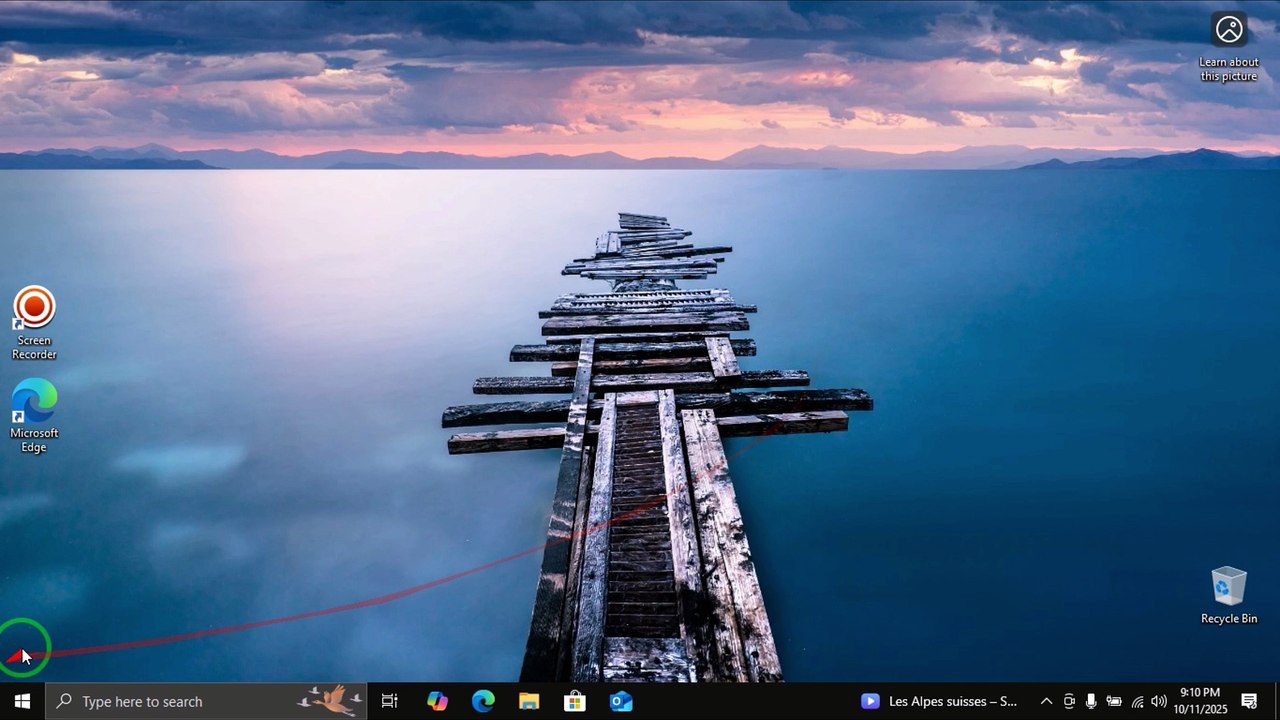Click the 'Learn about this picture' icon
The width and height of the screenshot is (1280, 720).
tap(1229, 47)
